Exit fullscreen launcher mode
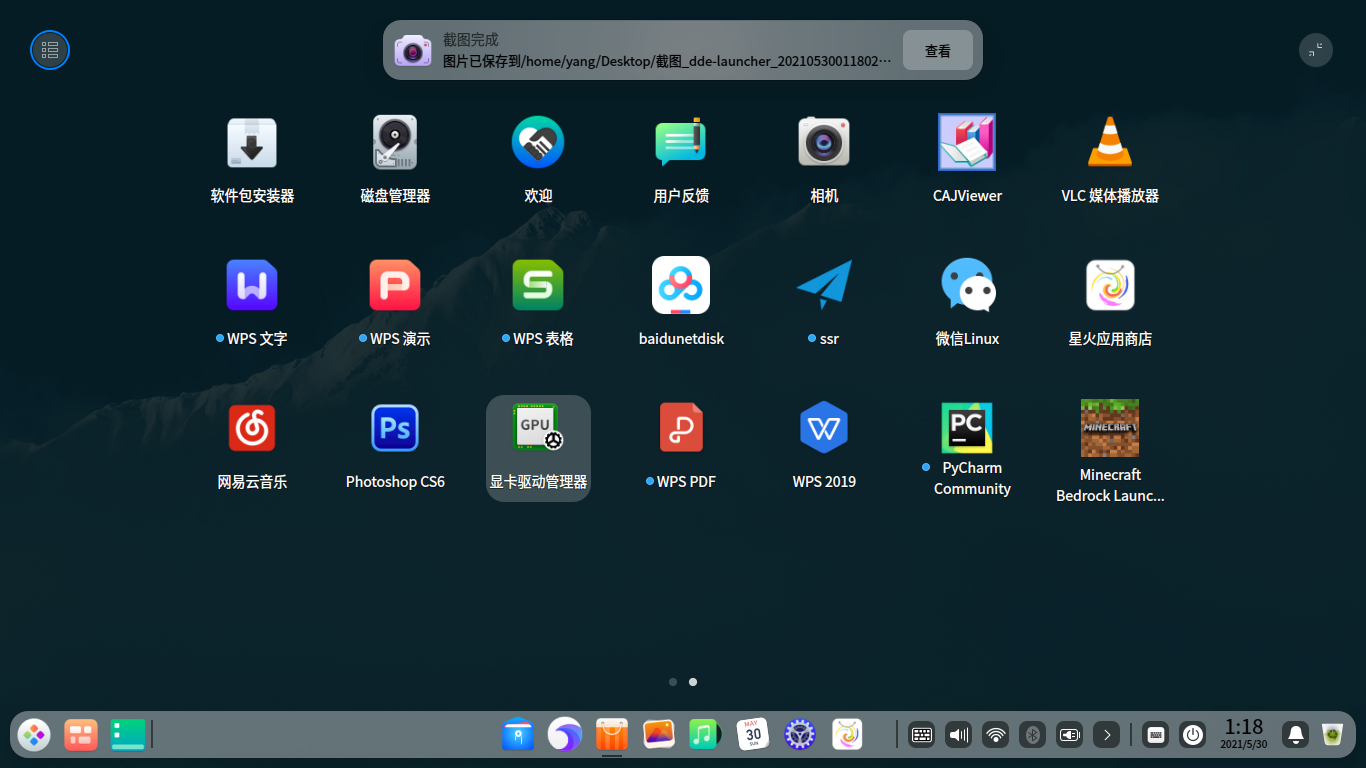Viewport: 1366px width, 768px height. (1316, 50)
